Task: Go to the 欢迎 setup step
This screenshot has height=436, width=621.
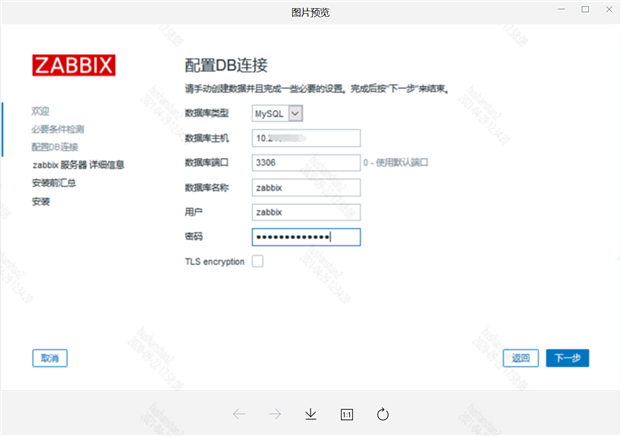Action: (40, 111)
